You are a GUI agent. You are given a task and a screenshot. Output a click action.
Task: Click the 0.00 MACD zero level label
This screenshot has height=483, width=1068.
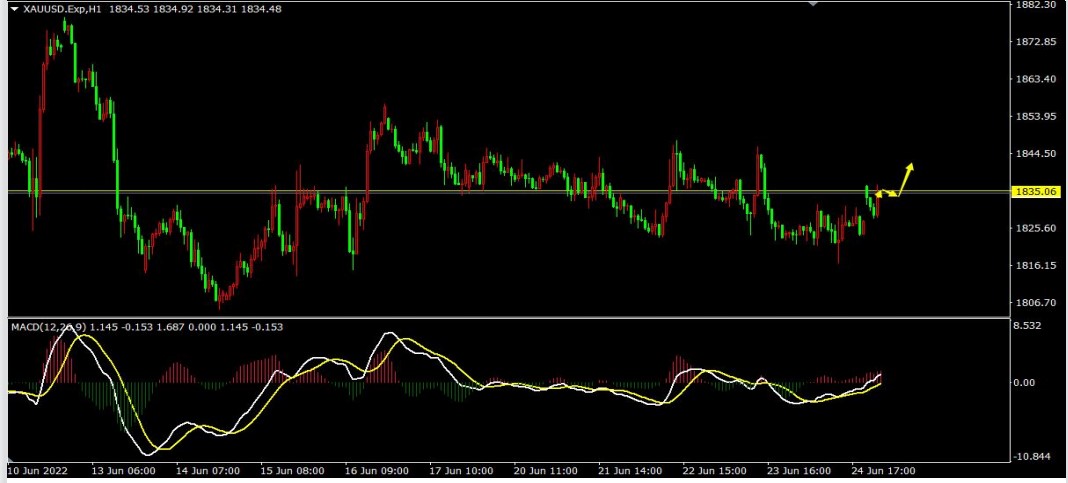[x=1026, y=383]
